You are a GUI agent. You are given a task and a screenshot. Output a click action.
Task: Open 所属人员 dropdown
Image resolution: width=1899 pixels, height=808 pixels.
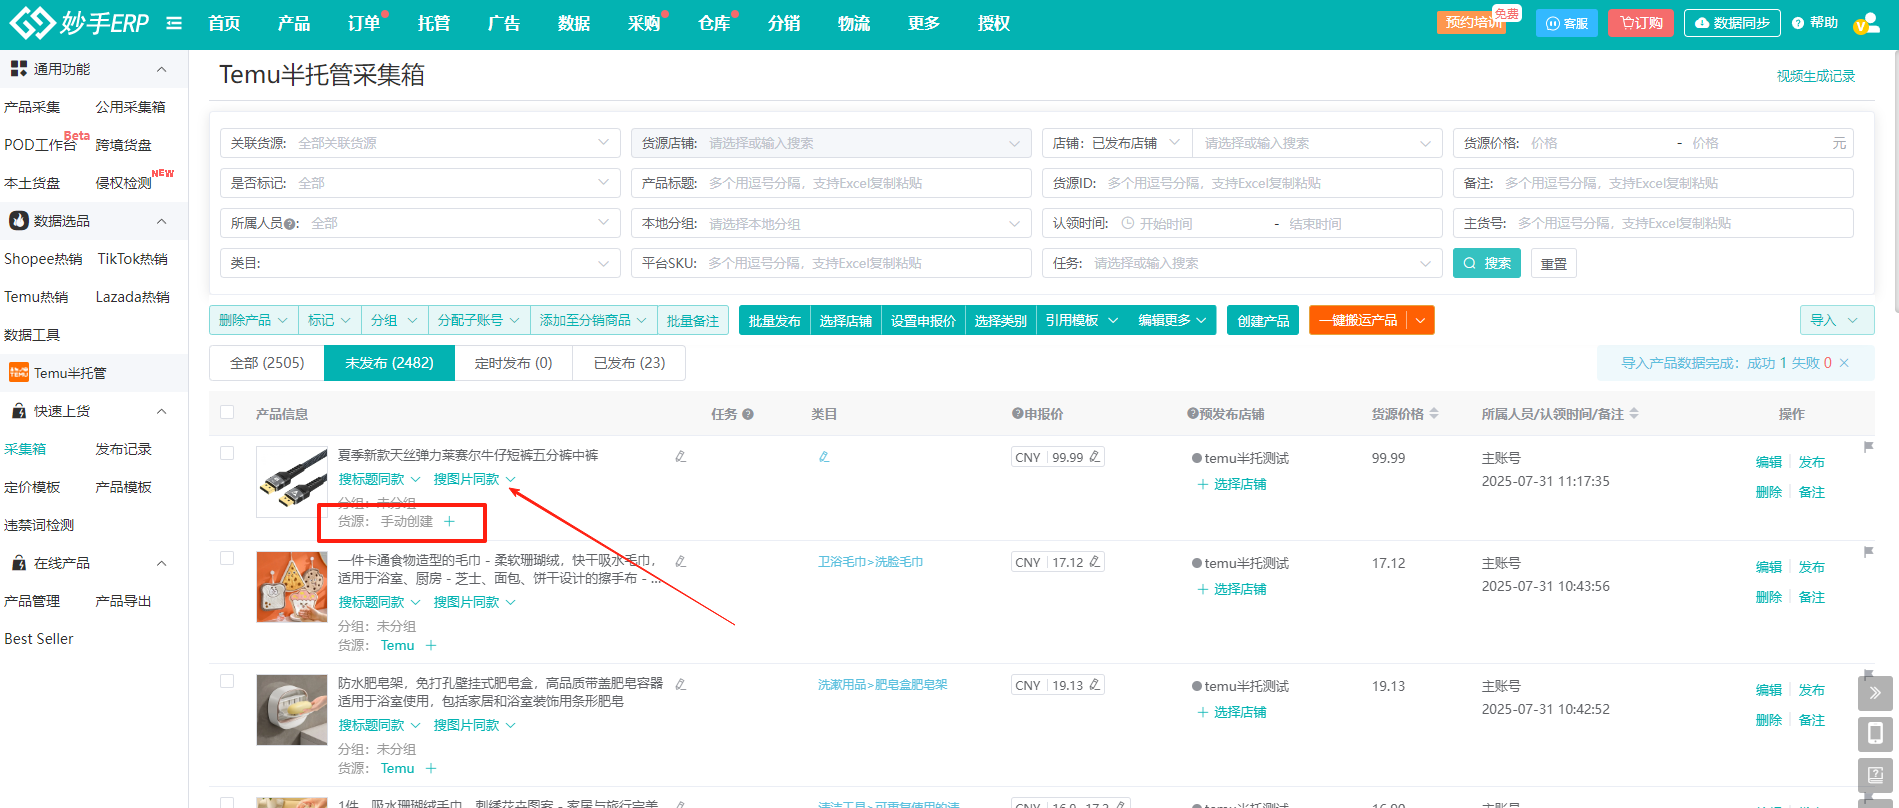pos(420,223)
